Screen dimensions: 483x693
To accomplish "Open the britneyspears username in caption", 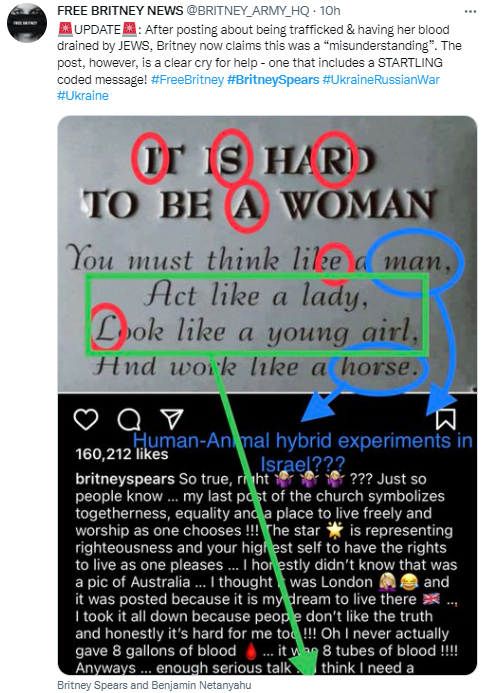I will (x=125, y=479).
